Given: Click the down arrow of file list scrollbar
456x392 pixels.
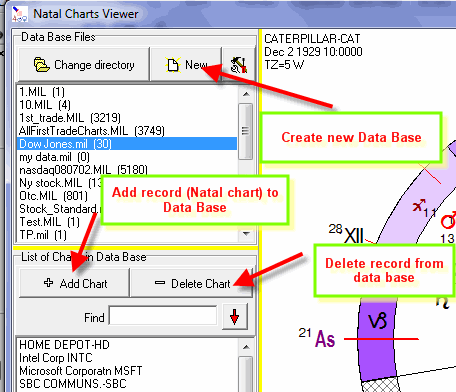Looking at the screenshot, I should pos(246,234).
